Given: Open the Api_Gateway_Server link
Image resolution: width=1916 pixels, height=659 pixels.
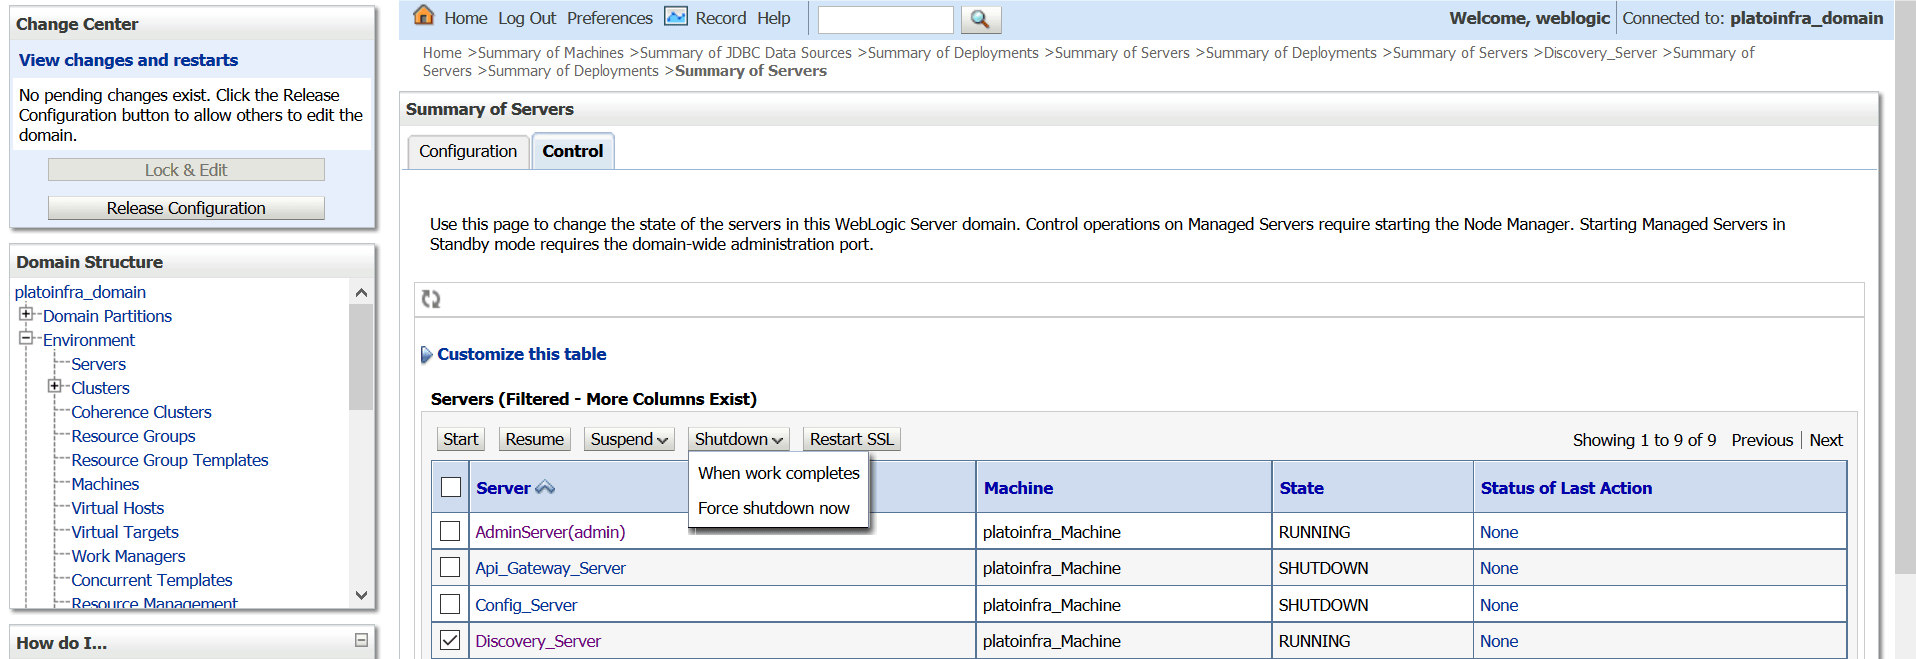Looking at the screenshot, I should (550, 568).
